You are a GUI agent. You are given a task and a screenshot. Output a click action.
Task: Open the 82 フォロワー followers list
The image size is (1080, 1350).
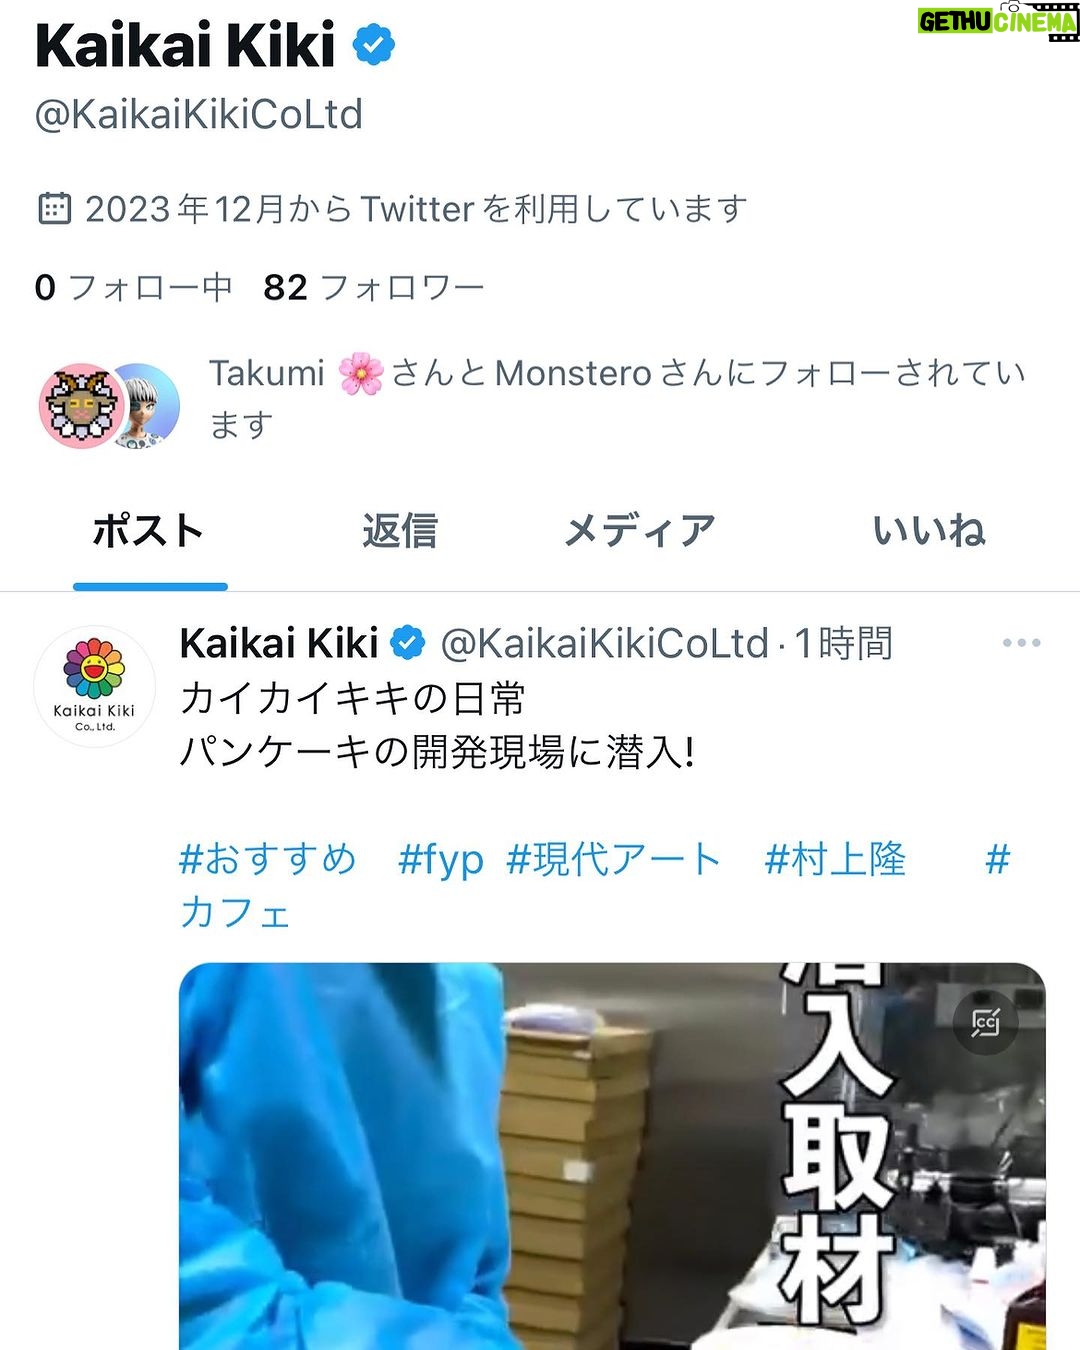click(x=374, y=288)
